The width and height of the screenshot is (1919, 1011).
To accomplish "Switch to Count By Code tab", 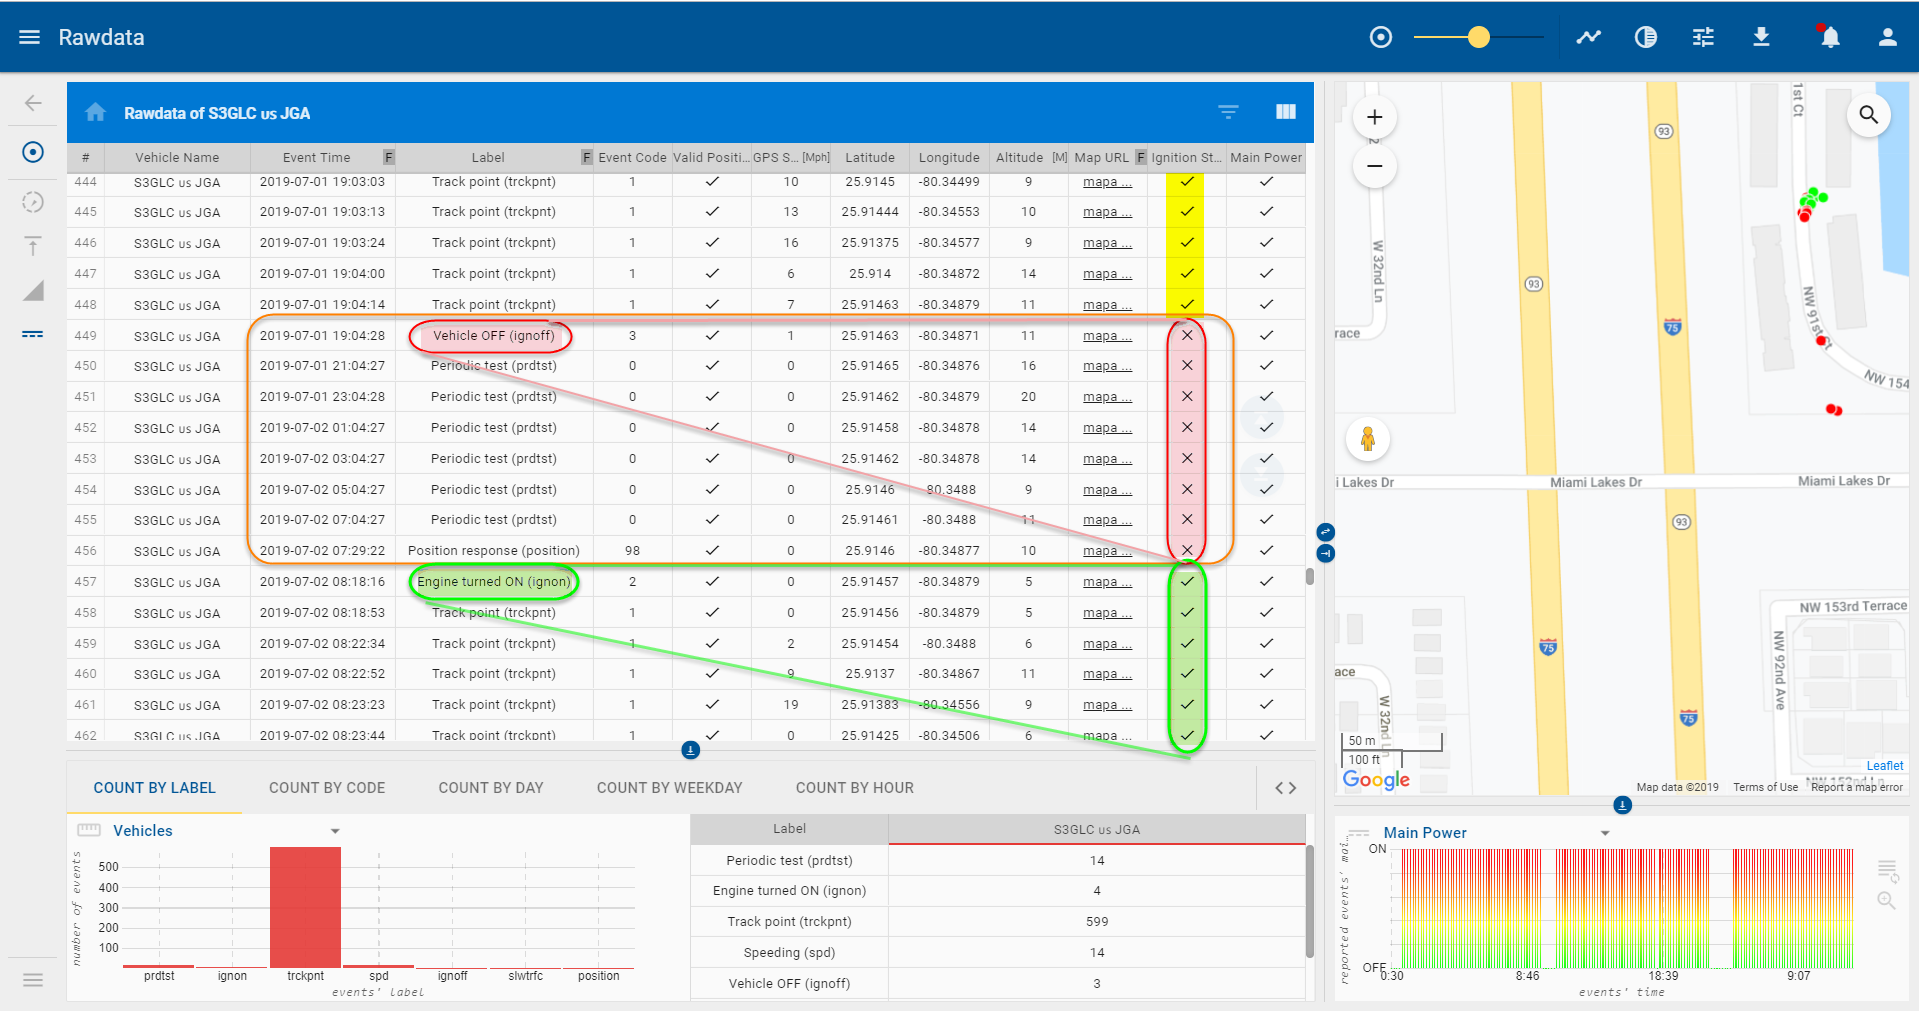I will pyautogui.click(x=327, y=788).
